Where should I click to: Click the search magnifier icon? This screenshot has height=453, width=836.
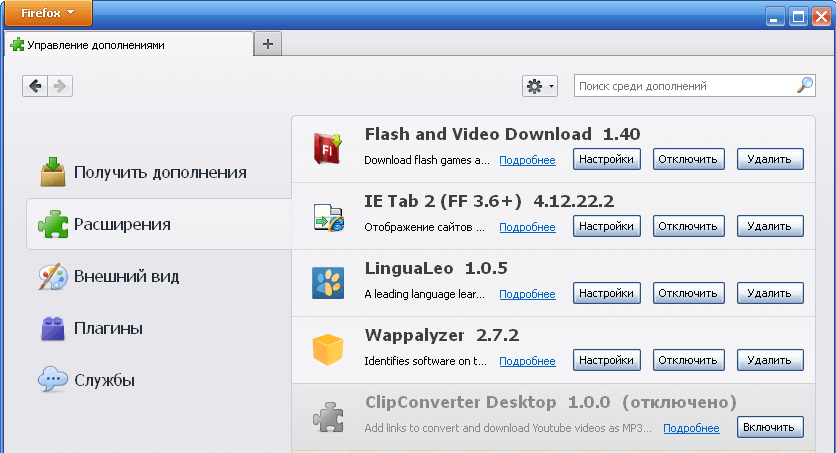click(x=805, y=85)
